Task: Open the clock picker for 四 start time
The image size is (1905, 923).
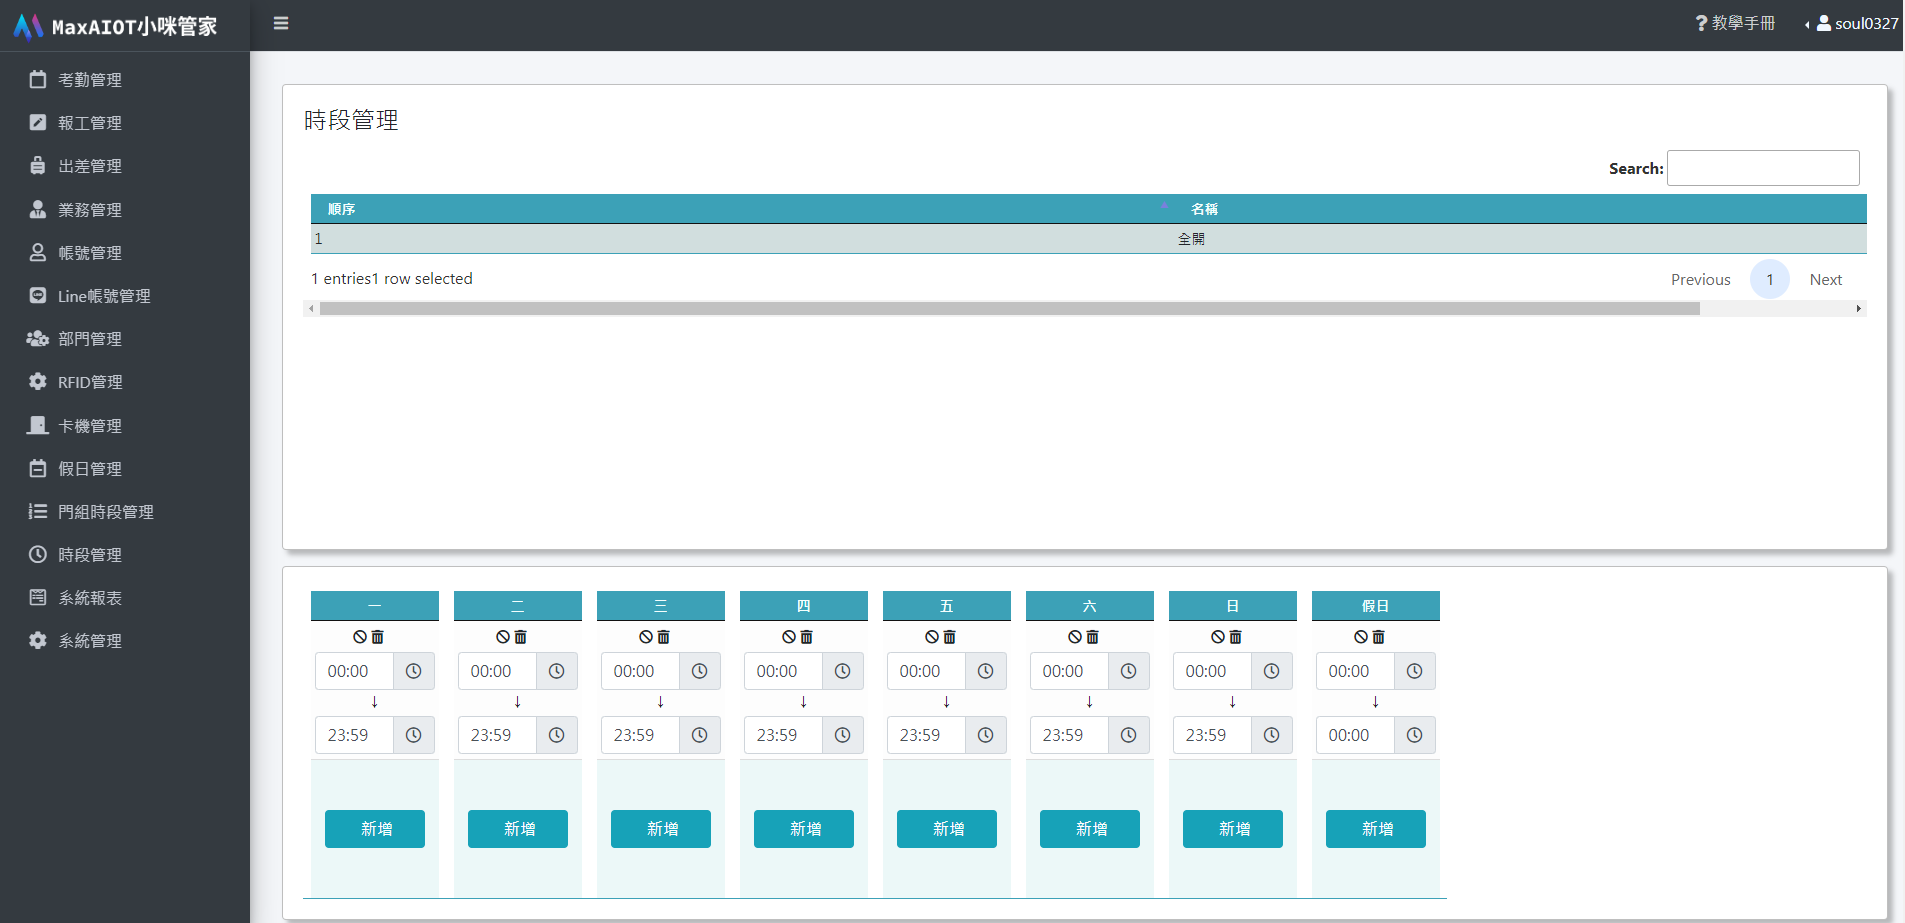Action: [x=843, y=671]
